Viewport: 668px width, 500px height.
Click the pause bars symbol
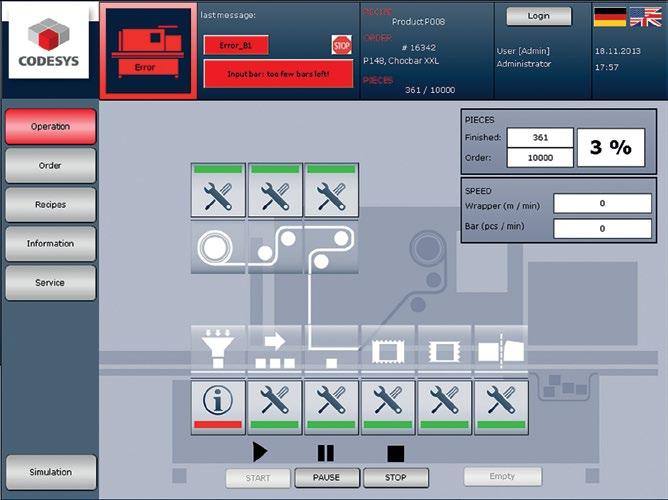[x=326, y=453]
